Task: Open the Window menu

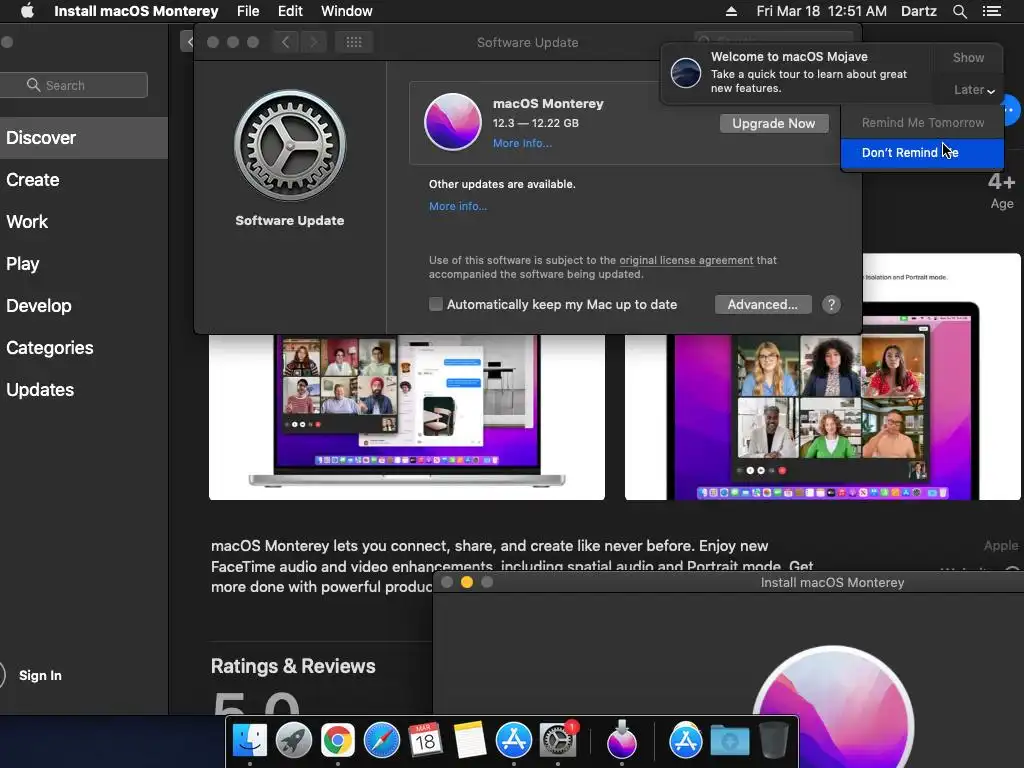Action: tap(346, 11)
